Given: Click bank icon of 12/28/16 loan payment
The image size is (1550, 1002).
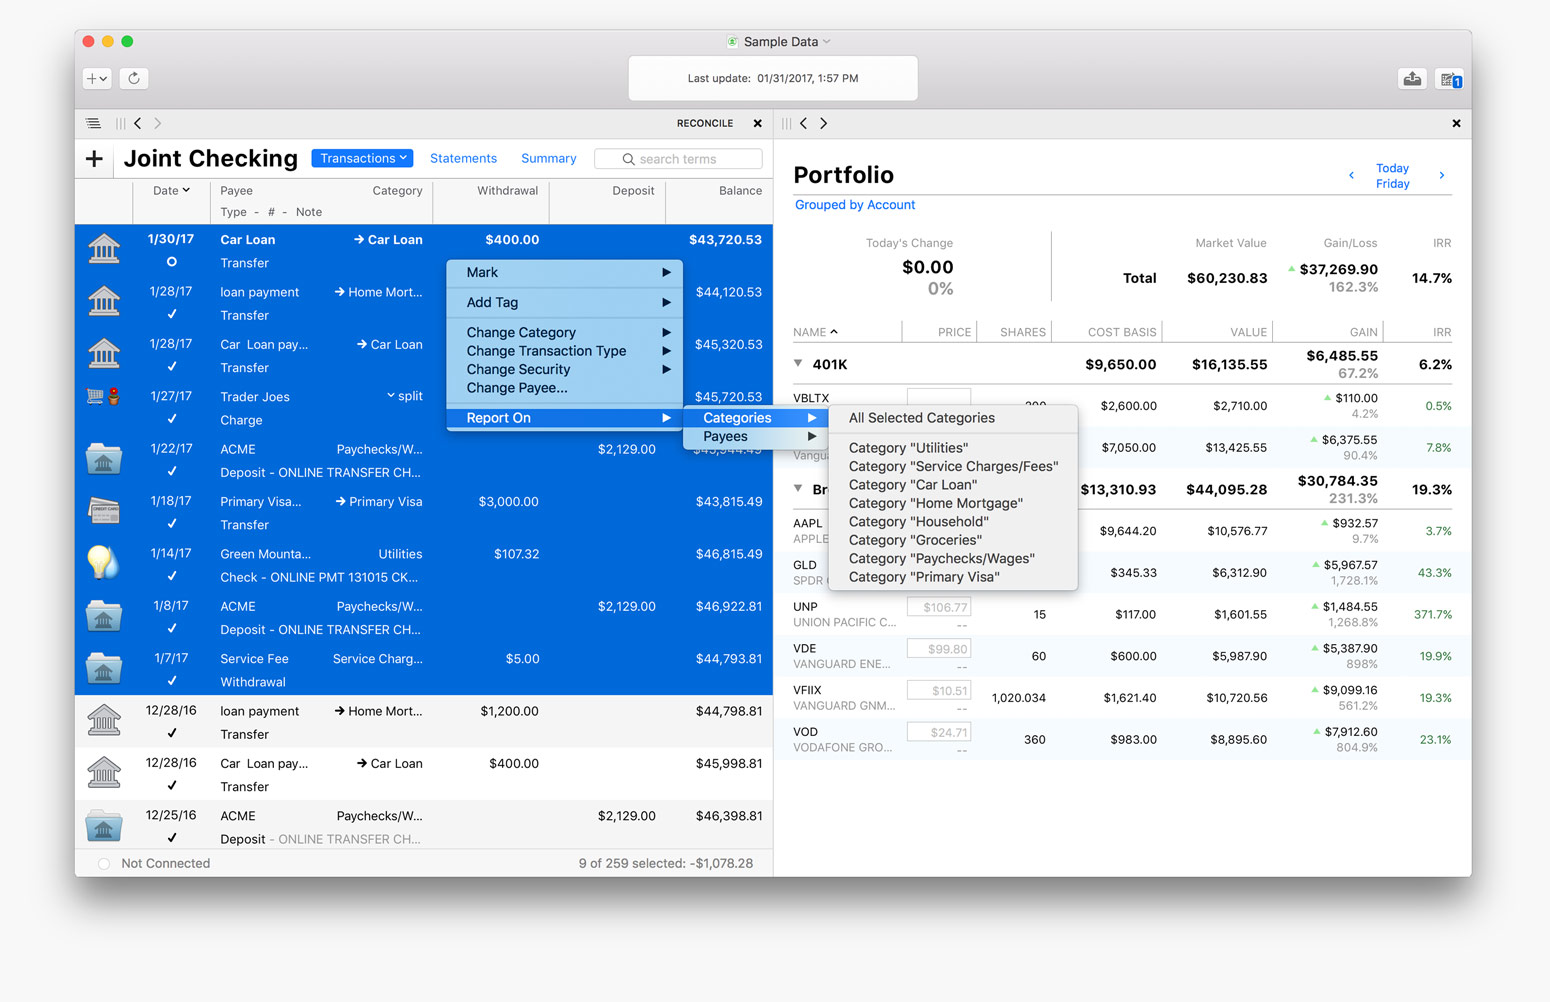Looking at the screenshot, I should [104, 719].
